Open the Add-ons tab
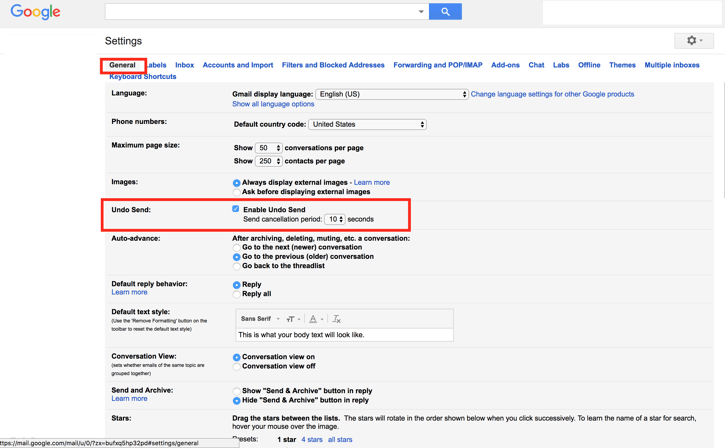Viewport: 725px width, 448px height. point(505,65)
